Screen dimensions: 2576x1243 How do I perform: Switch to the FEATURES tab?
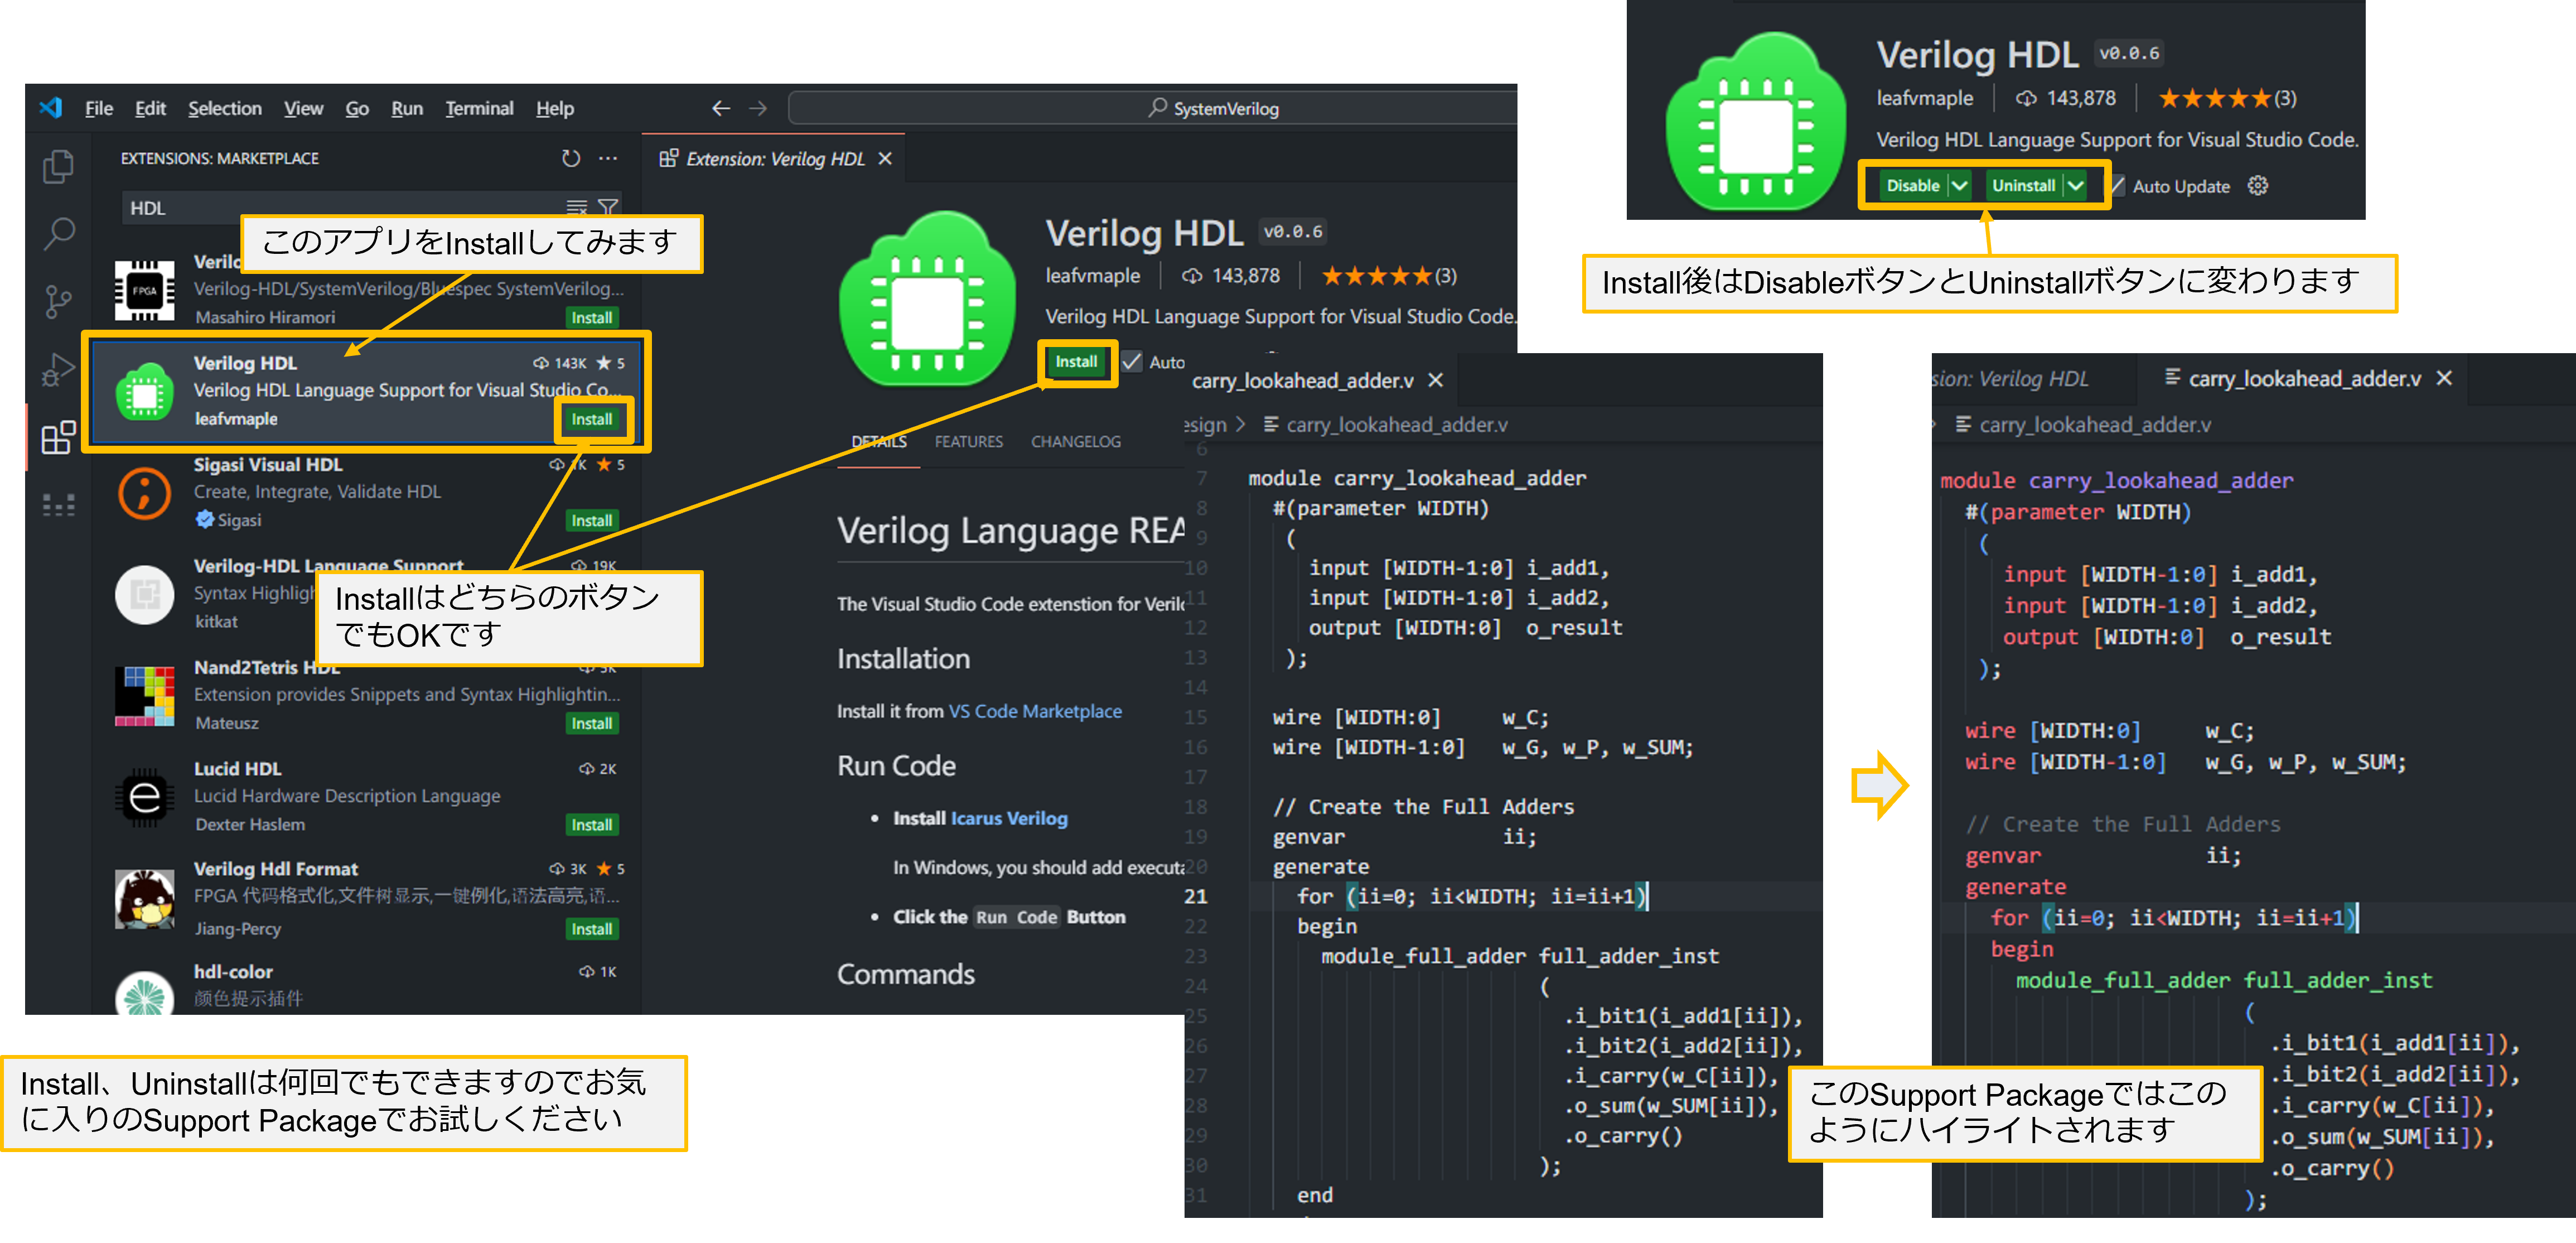pyautogui.click(x=968, y=442)
